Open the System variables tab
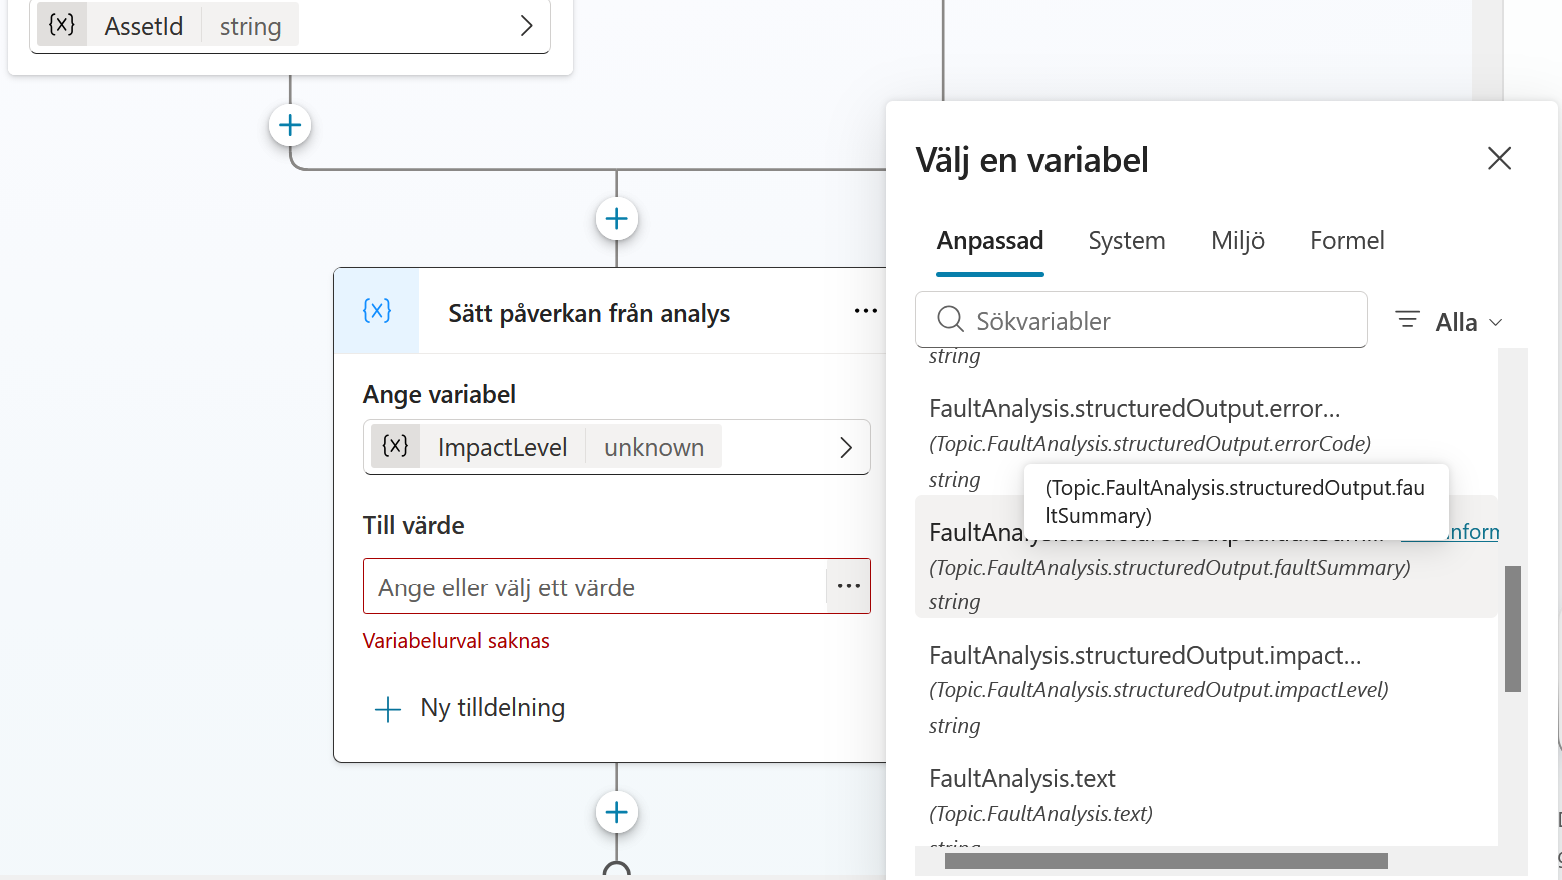The height and width of the screenshot is (880, 1562). point(1127,241)
